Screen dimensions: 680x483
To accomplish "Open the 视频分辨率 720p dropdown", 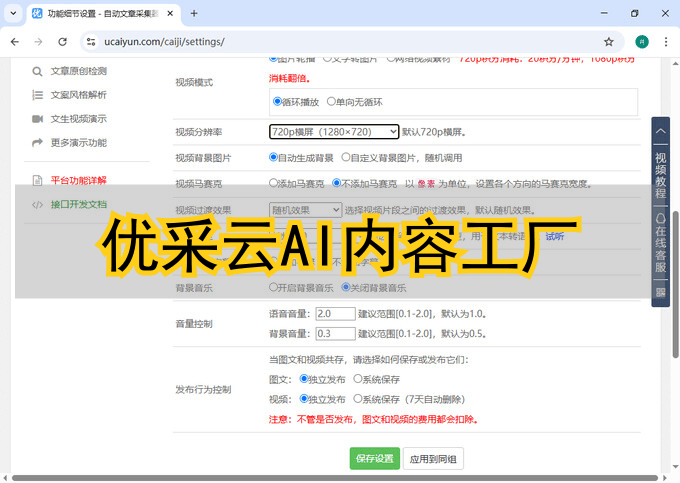I will (x=334, y=131).
